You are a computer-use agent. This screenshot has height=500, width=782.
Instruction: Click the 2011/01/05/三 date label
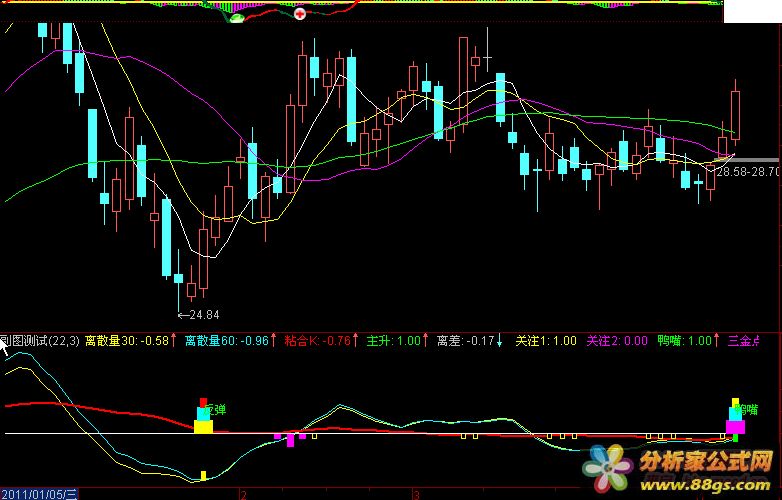(x=39, y=495)
